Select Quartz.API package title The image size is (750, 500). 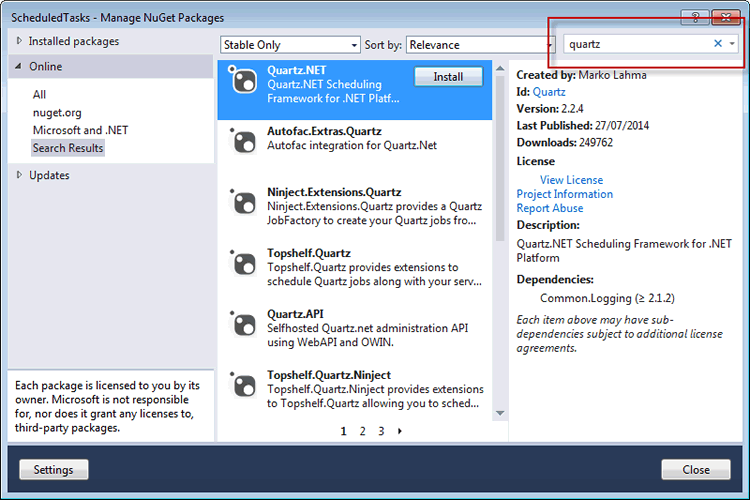[295, 314]
